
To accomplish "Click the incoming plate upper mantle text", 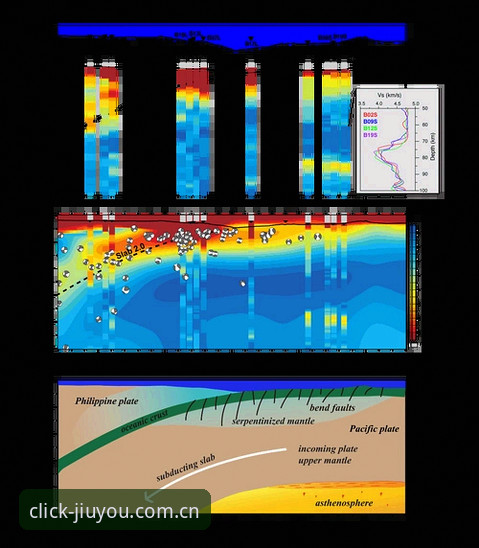I will tap(328, 454).
